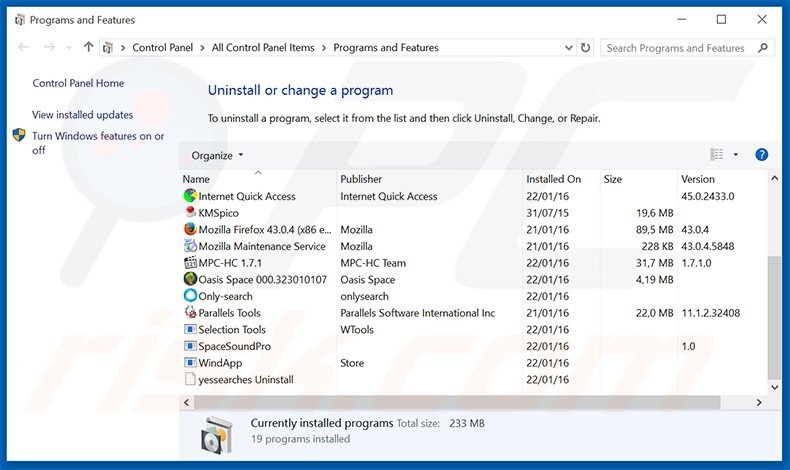The image size is (790, 470).
Task: Open the View installed updates link
Action: [x=83, y=115]
